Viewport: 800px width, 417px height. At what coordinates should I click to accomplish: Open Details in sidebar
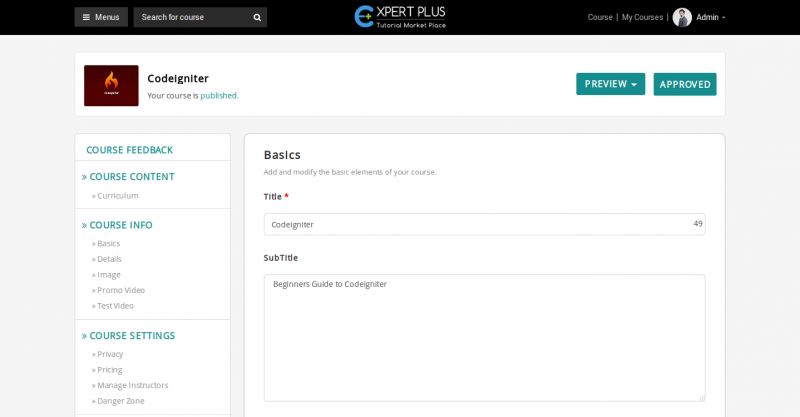tap(109, 259)
